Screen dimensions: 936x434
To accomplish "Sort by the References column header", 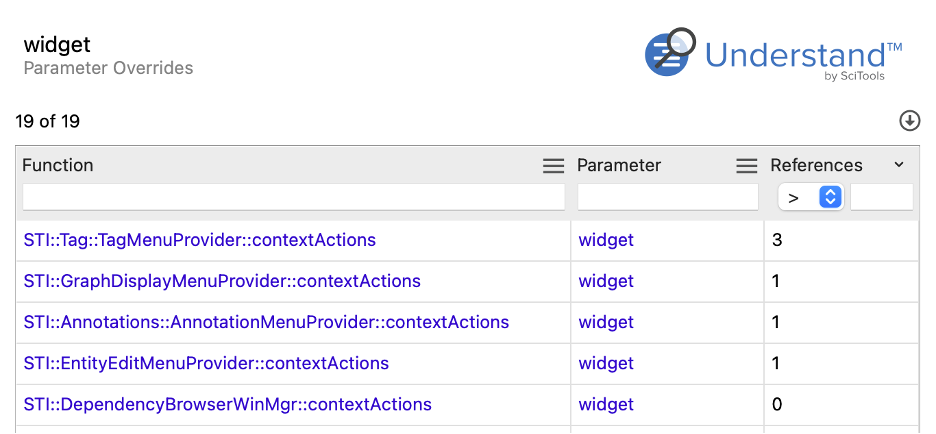I will click(816, 165).
